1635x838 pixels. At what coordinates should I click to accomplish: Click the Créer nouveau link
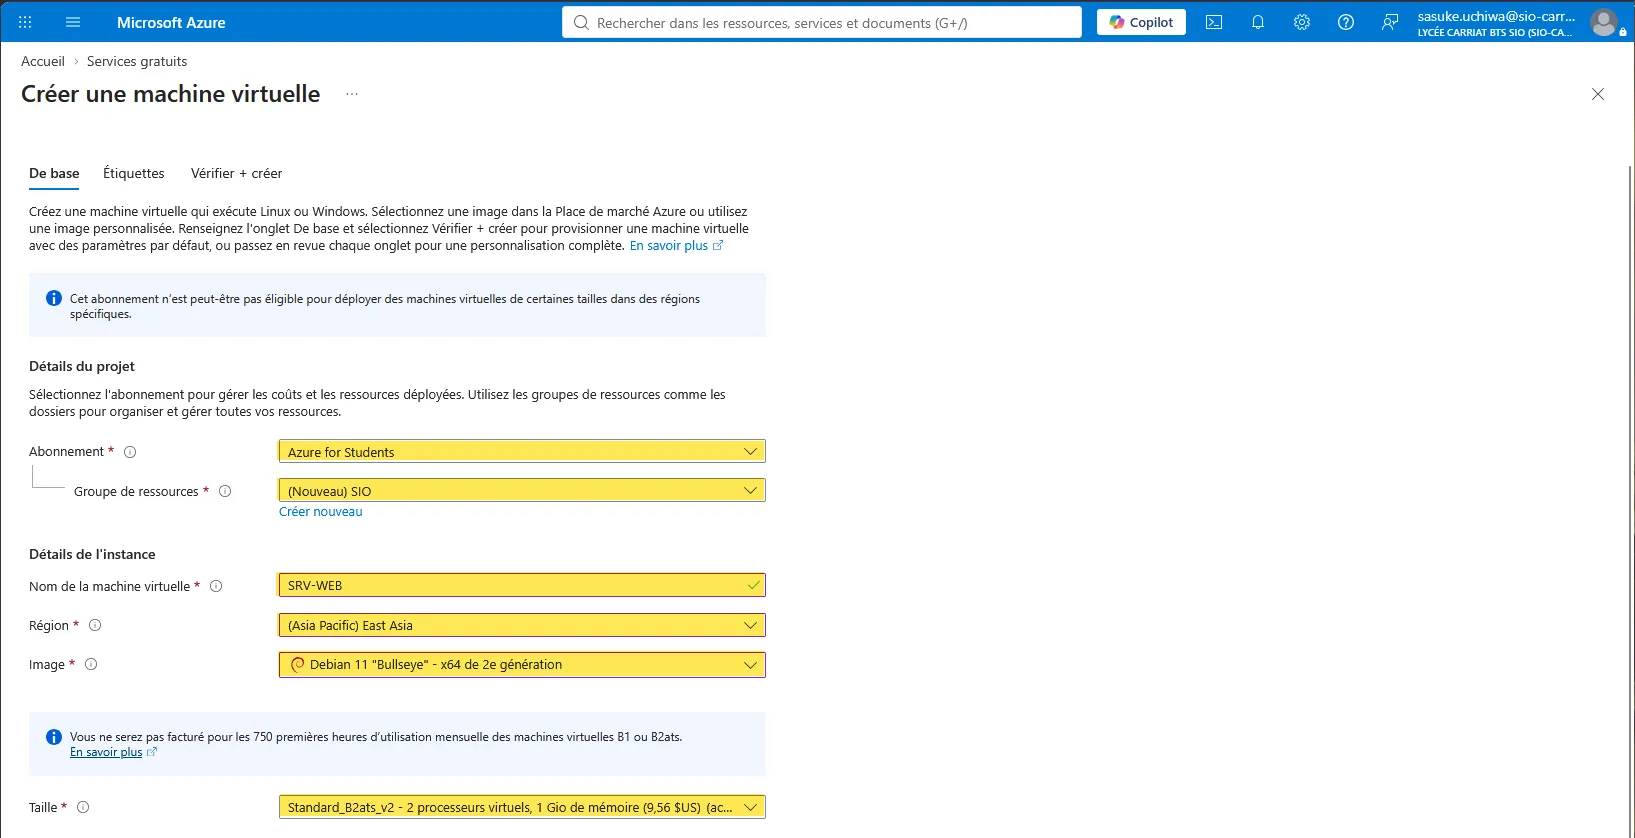tap(321, 512)
